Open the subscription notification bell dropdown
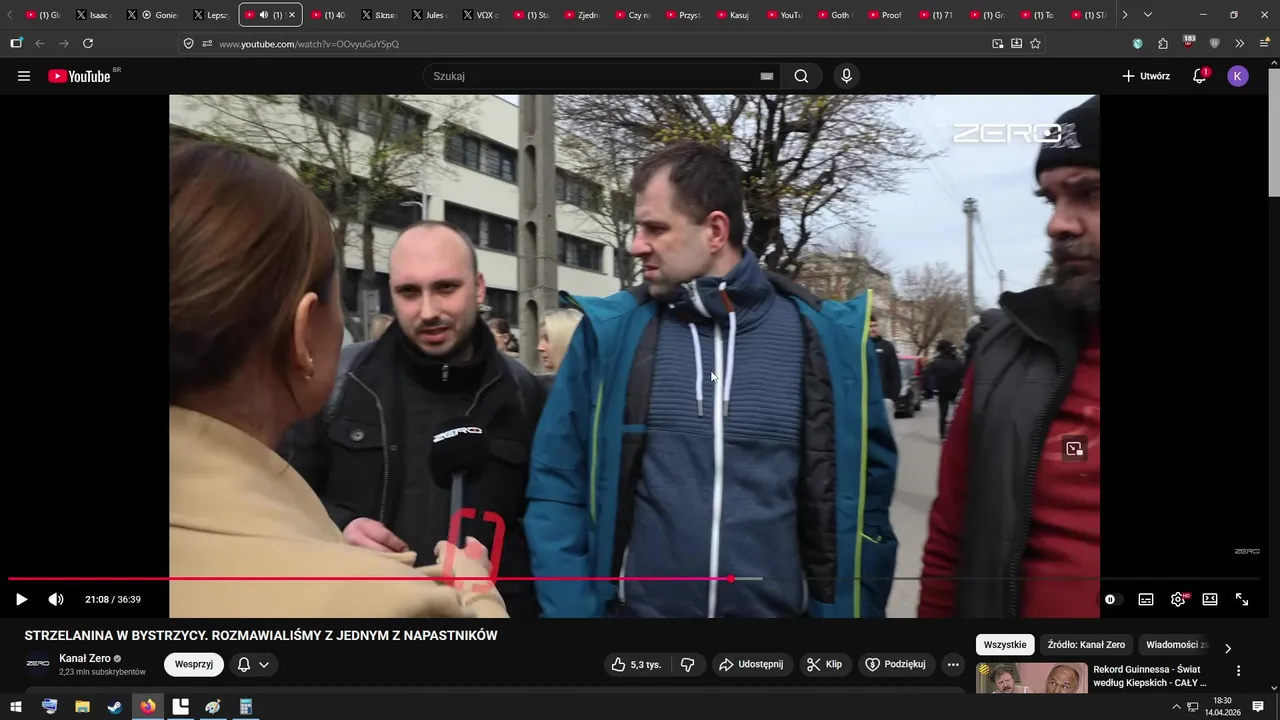 tap(253, 664)
